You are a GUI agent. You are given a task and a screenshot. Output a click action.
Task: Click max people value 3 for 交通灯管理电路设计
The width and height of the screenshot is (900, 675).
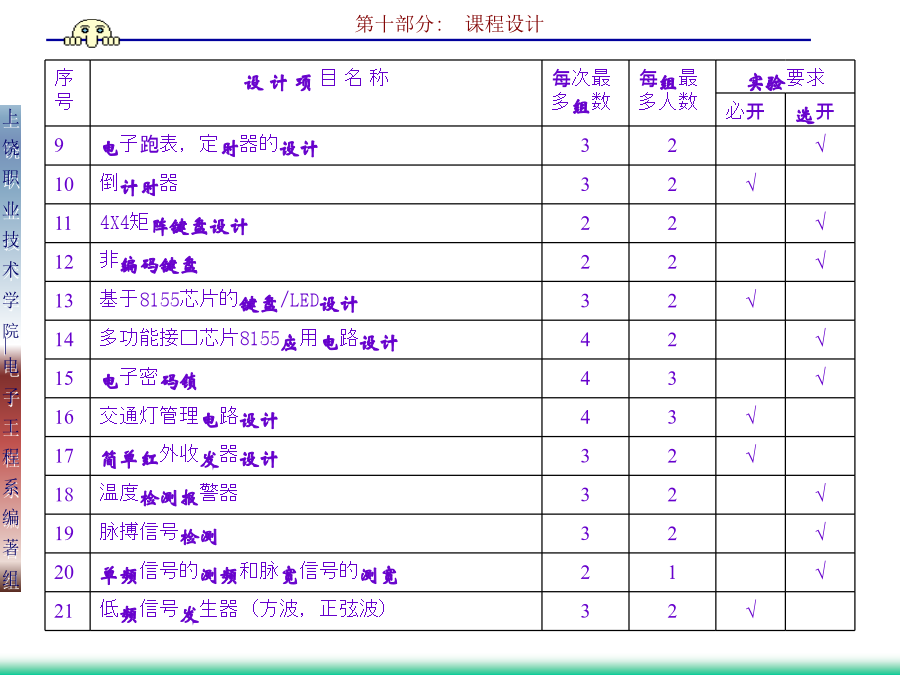(x=672, y=417)
